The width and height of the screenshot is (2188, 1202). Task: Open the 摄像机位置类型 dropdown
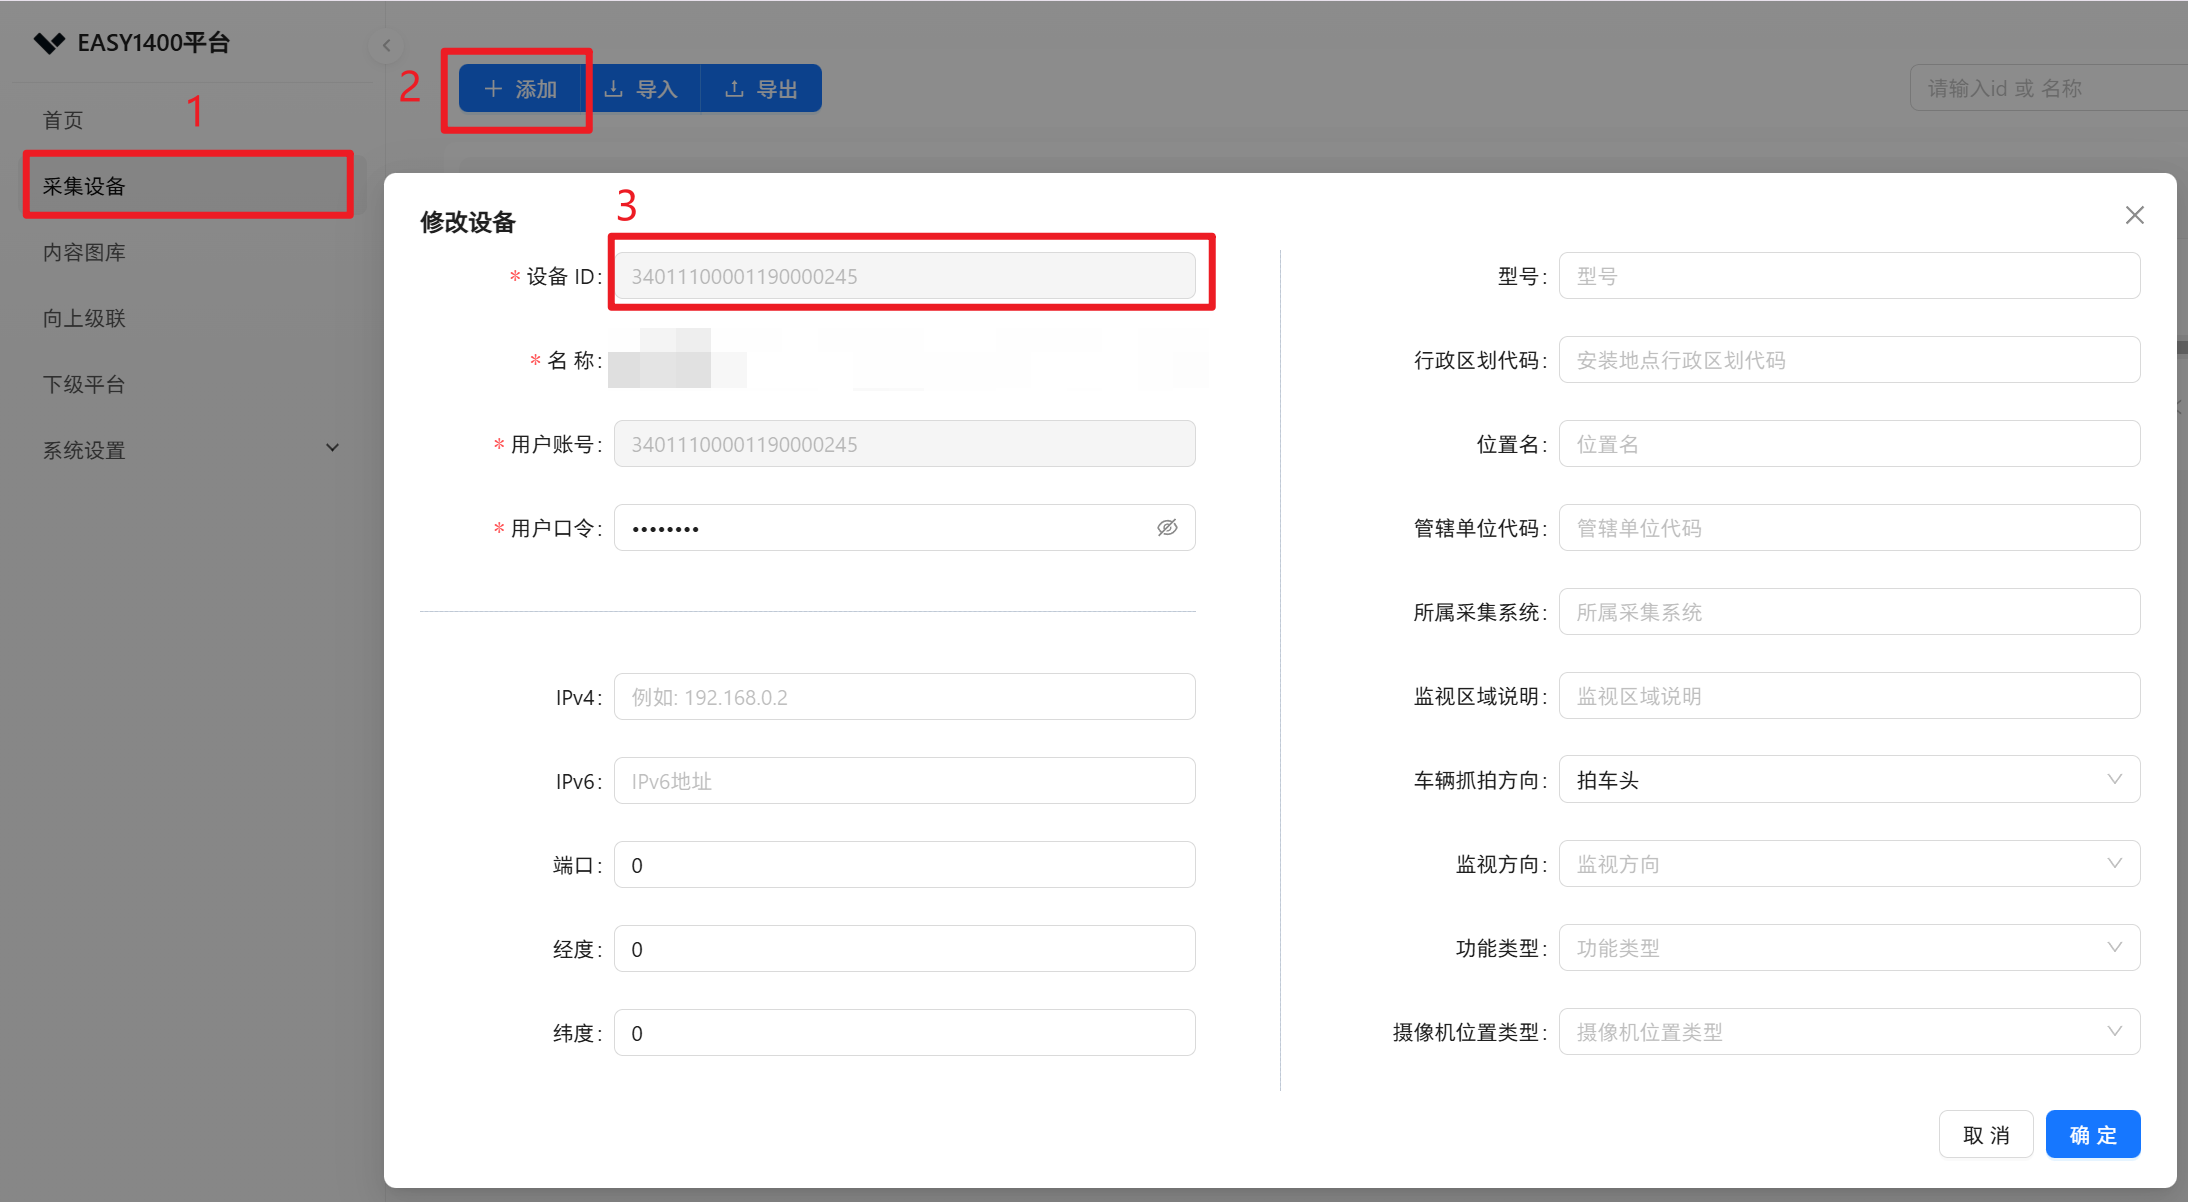click(1848, 1032)
